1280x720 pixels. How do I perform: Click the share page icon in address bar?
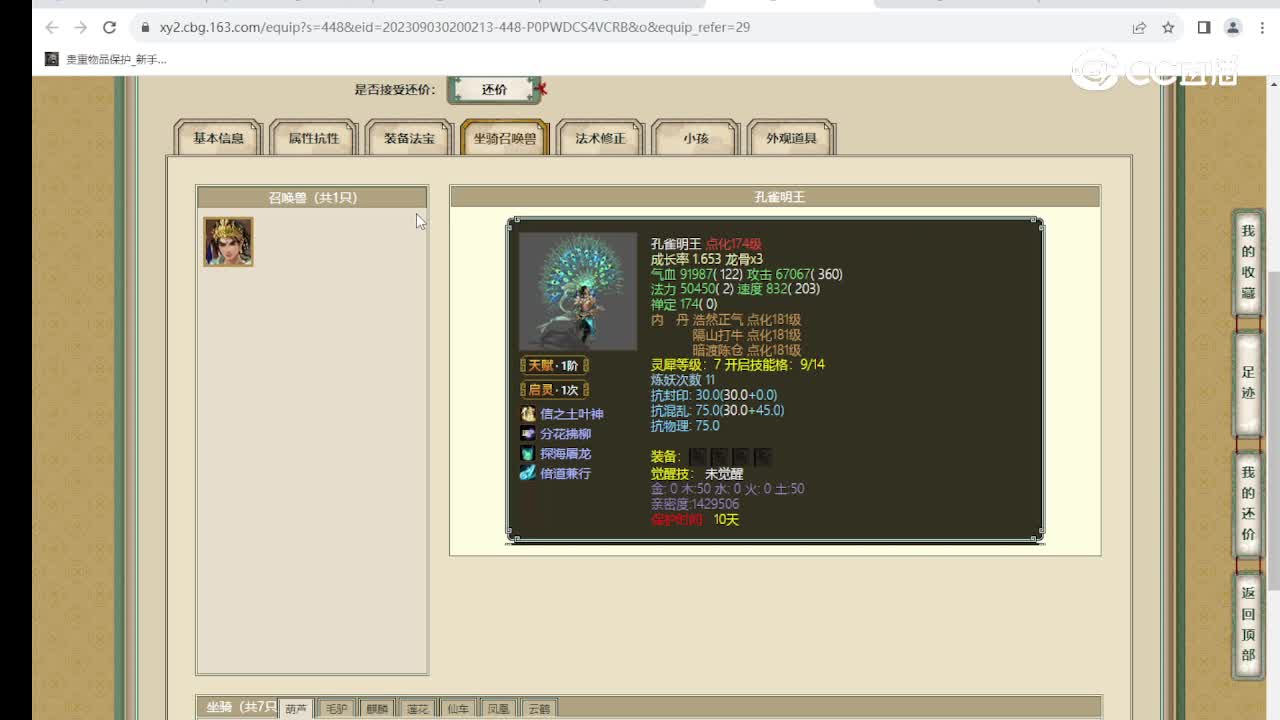pyautogui.click(x=1139, y=27)
